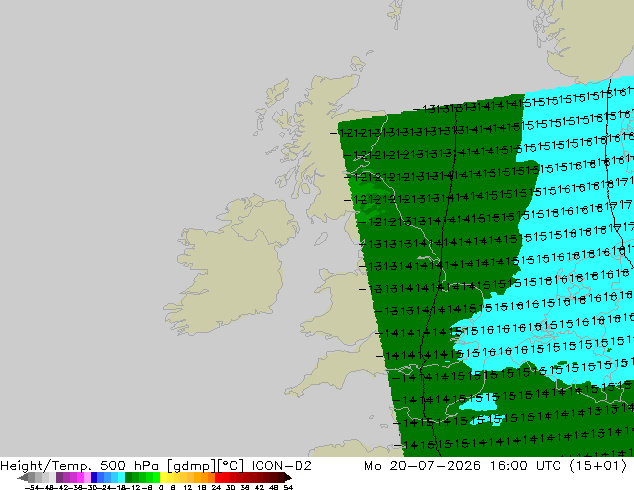Select the dark blue swatch in the legend
This screenshot has width=634, height=490.
[x=94, y=477]
